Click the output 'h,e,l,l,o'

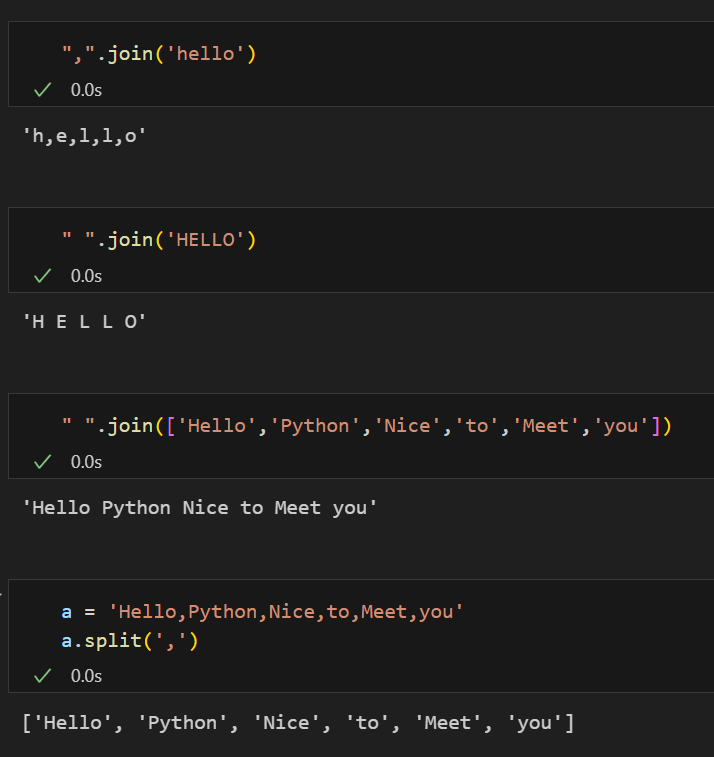tap(84, 136)
